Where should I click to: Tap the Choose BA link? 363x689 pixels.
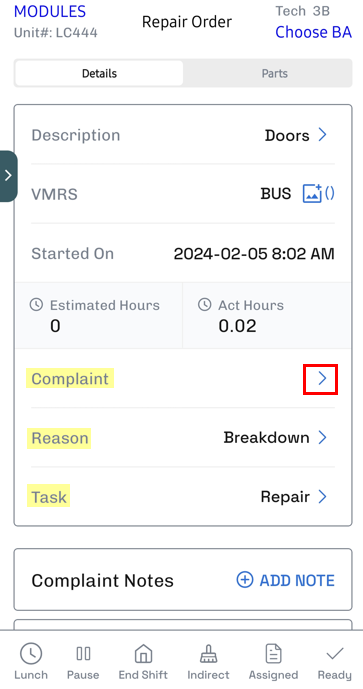point(313,32)
